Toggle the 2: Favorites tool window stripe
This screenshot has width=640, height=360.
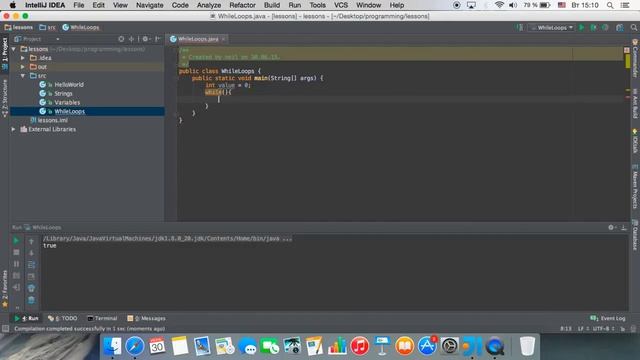point(5,288)
